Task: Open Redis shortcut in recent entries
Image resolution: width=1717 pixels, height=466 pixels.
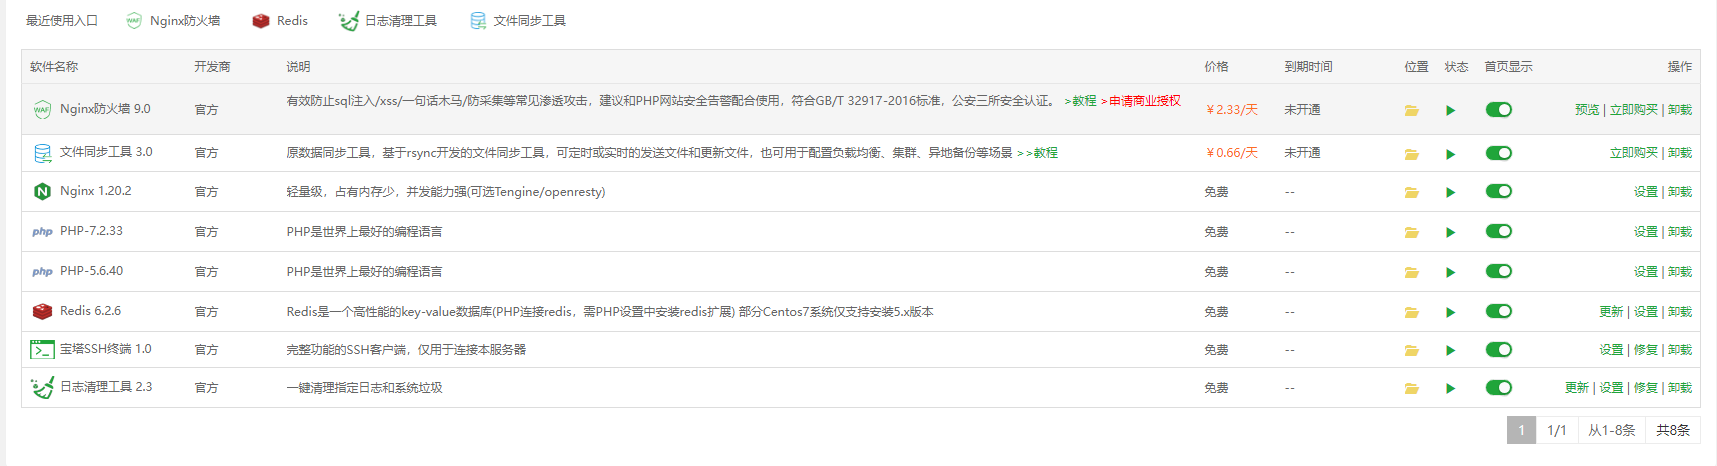Action: (x=280, y=20)
